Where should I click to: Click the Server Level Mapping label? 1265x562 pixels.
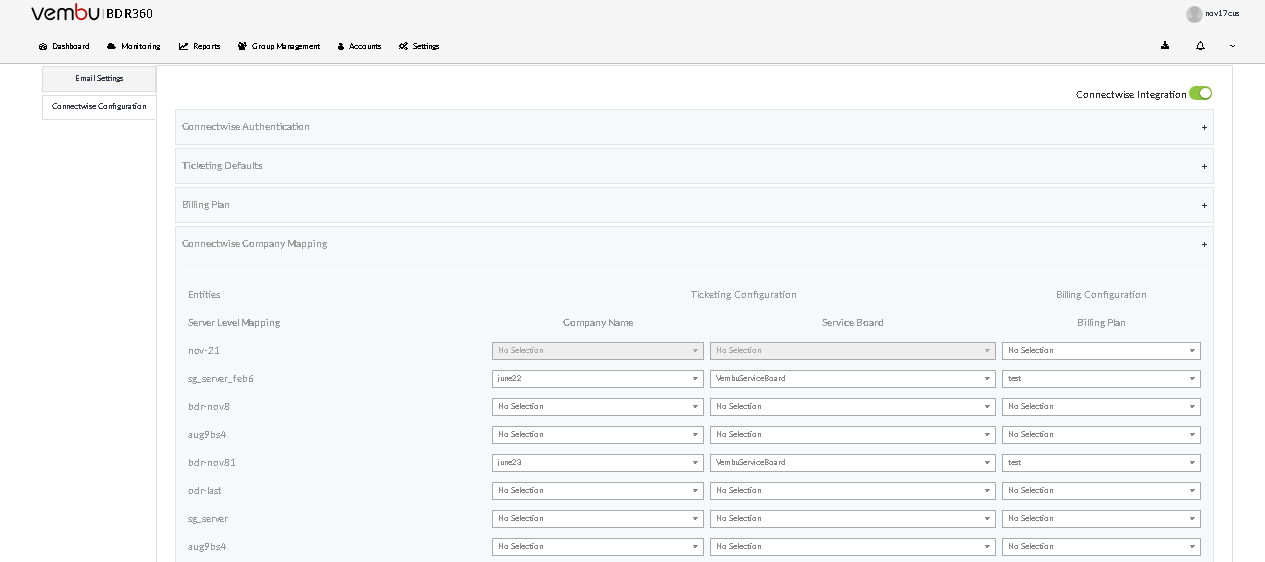(x=234, y=323)
